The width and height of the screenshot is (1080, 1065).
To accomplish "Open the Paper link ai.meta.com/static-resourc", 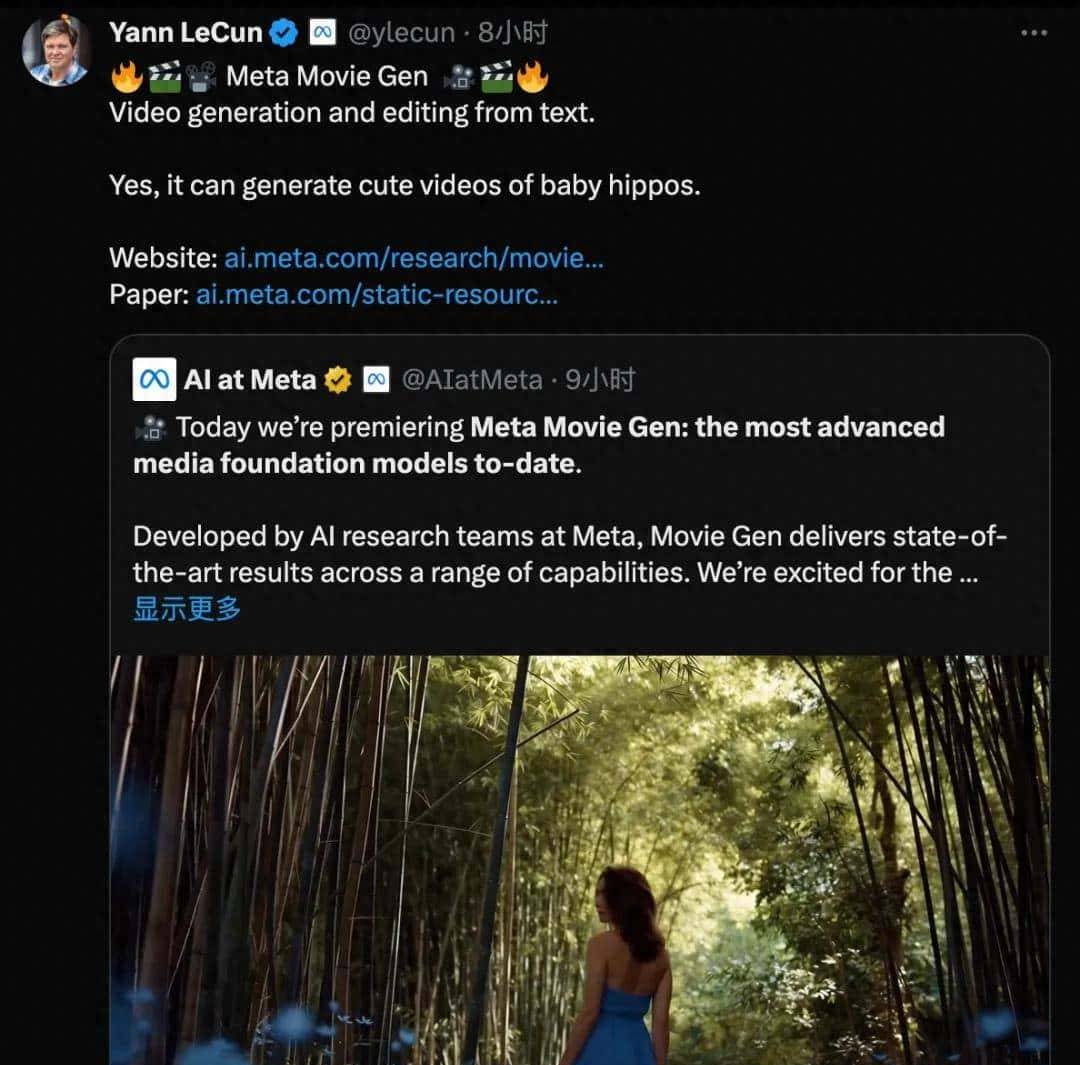I will tap(377, 295).
